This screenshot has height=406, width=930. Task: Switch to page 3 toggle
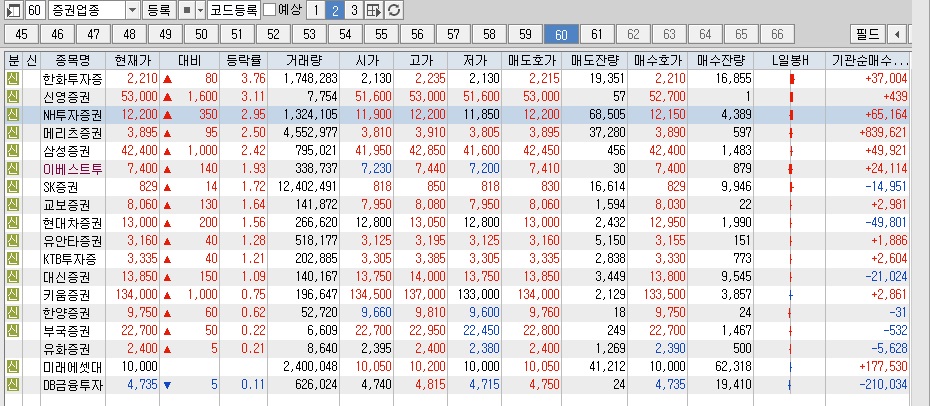tap(354, 9)
